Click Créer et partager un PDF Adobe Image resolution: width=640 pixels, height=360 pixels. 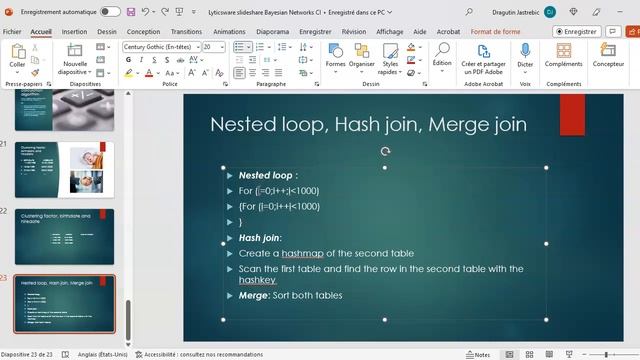(x=483, y=59)
